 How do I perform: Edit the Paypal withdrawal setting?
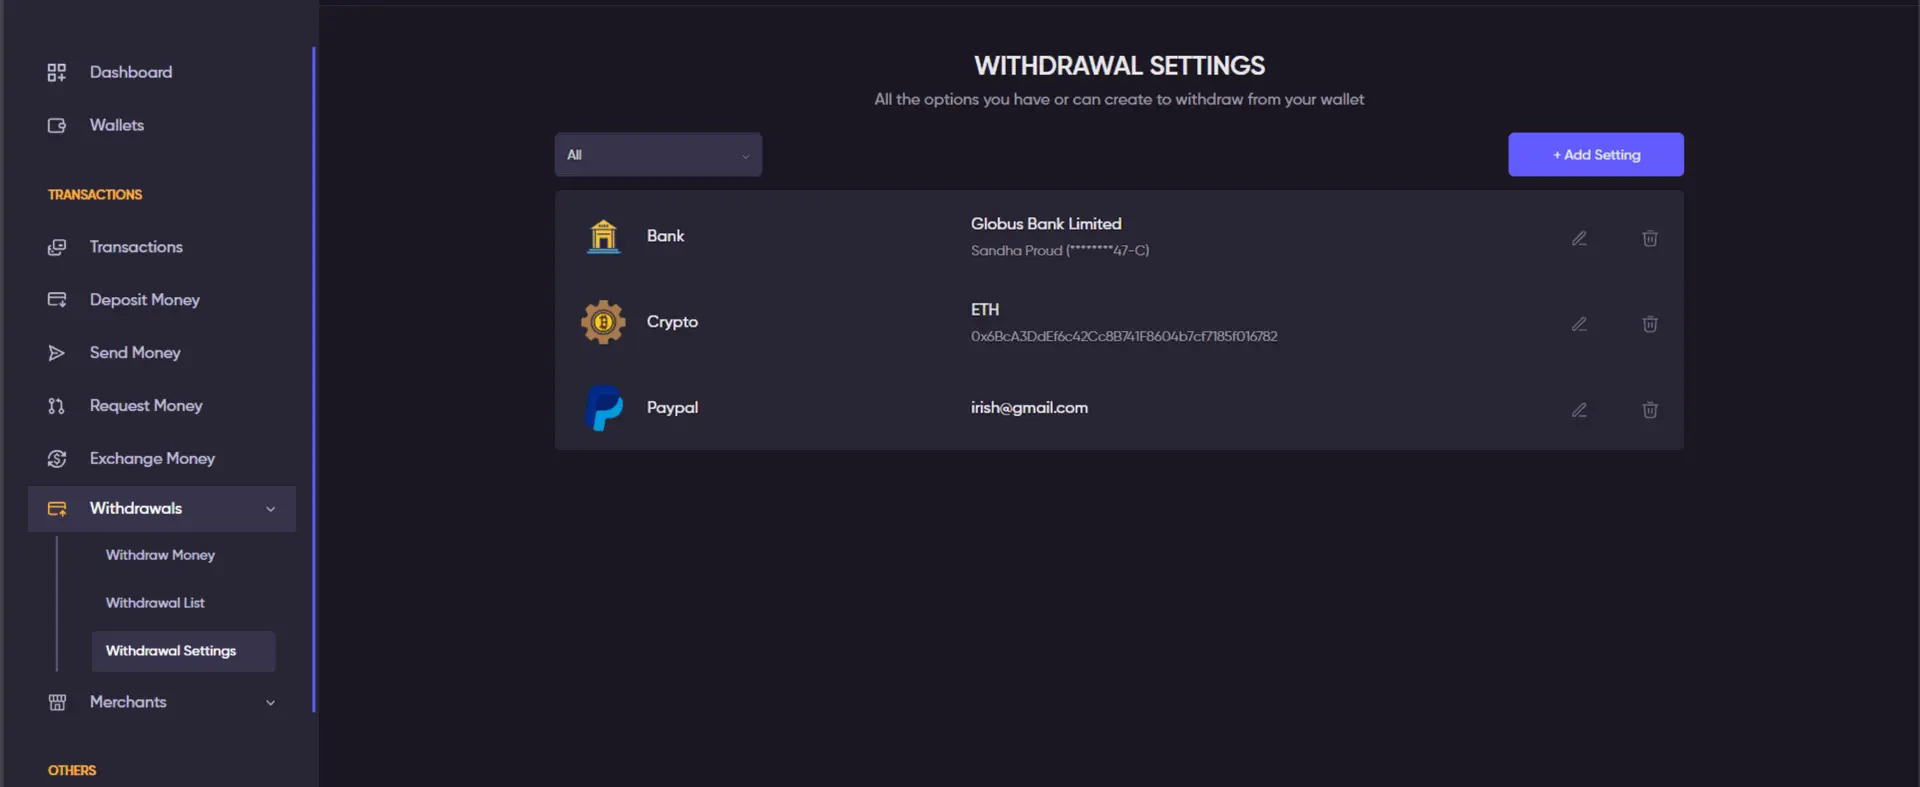(1579, 410)
